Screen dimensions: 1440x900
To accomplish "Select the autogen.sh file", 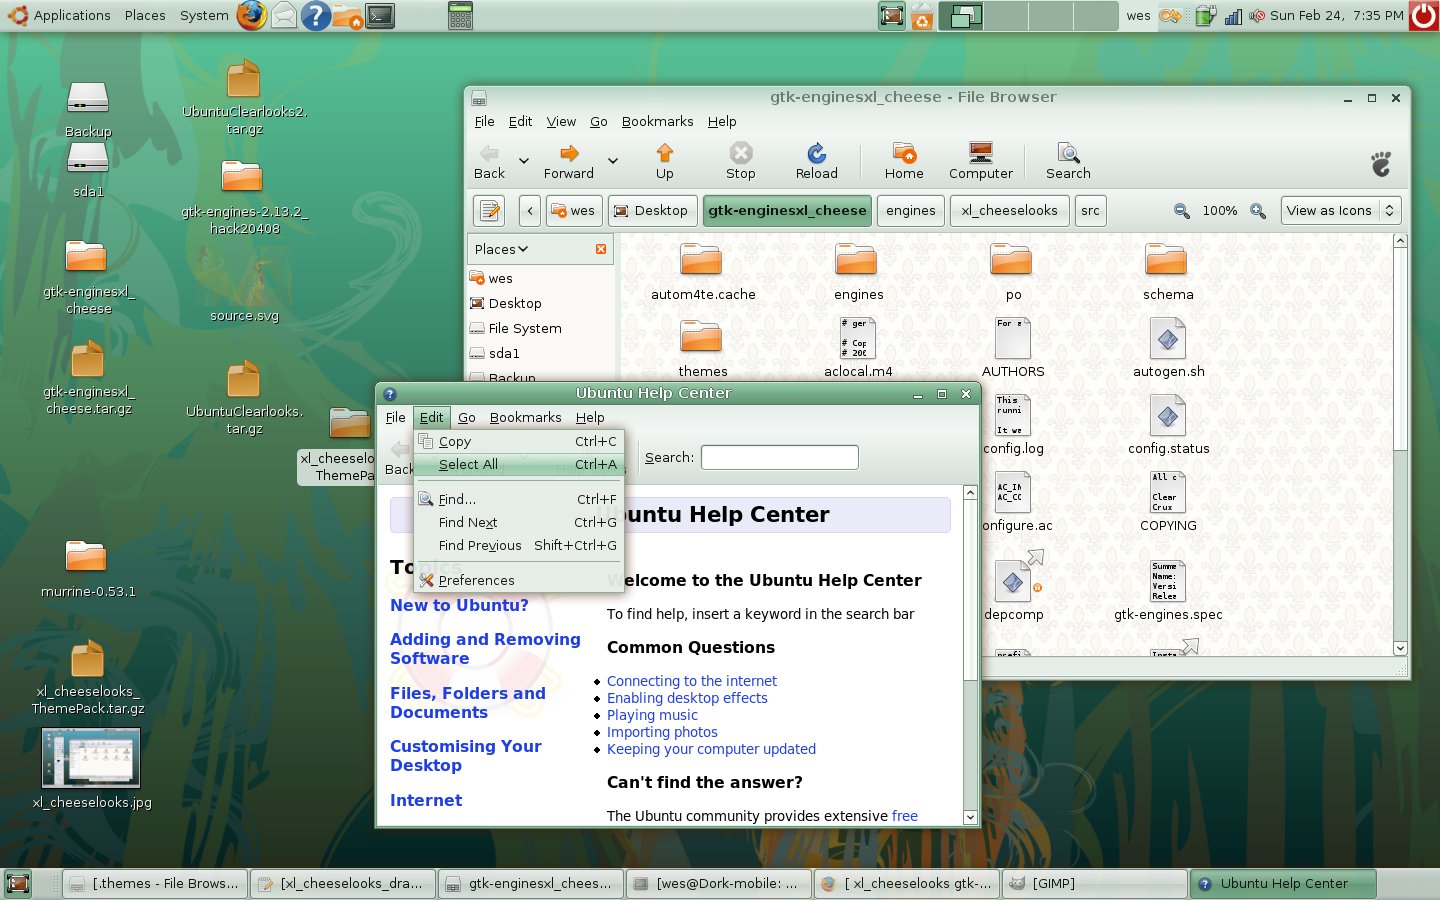I will coord(1168,348).
